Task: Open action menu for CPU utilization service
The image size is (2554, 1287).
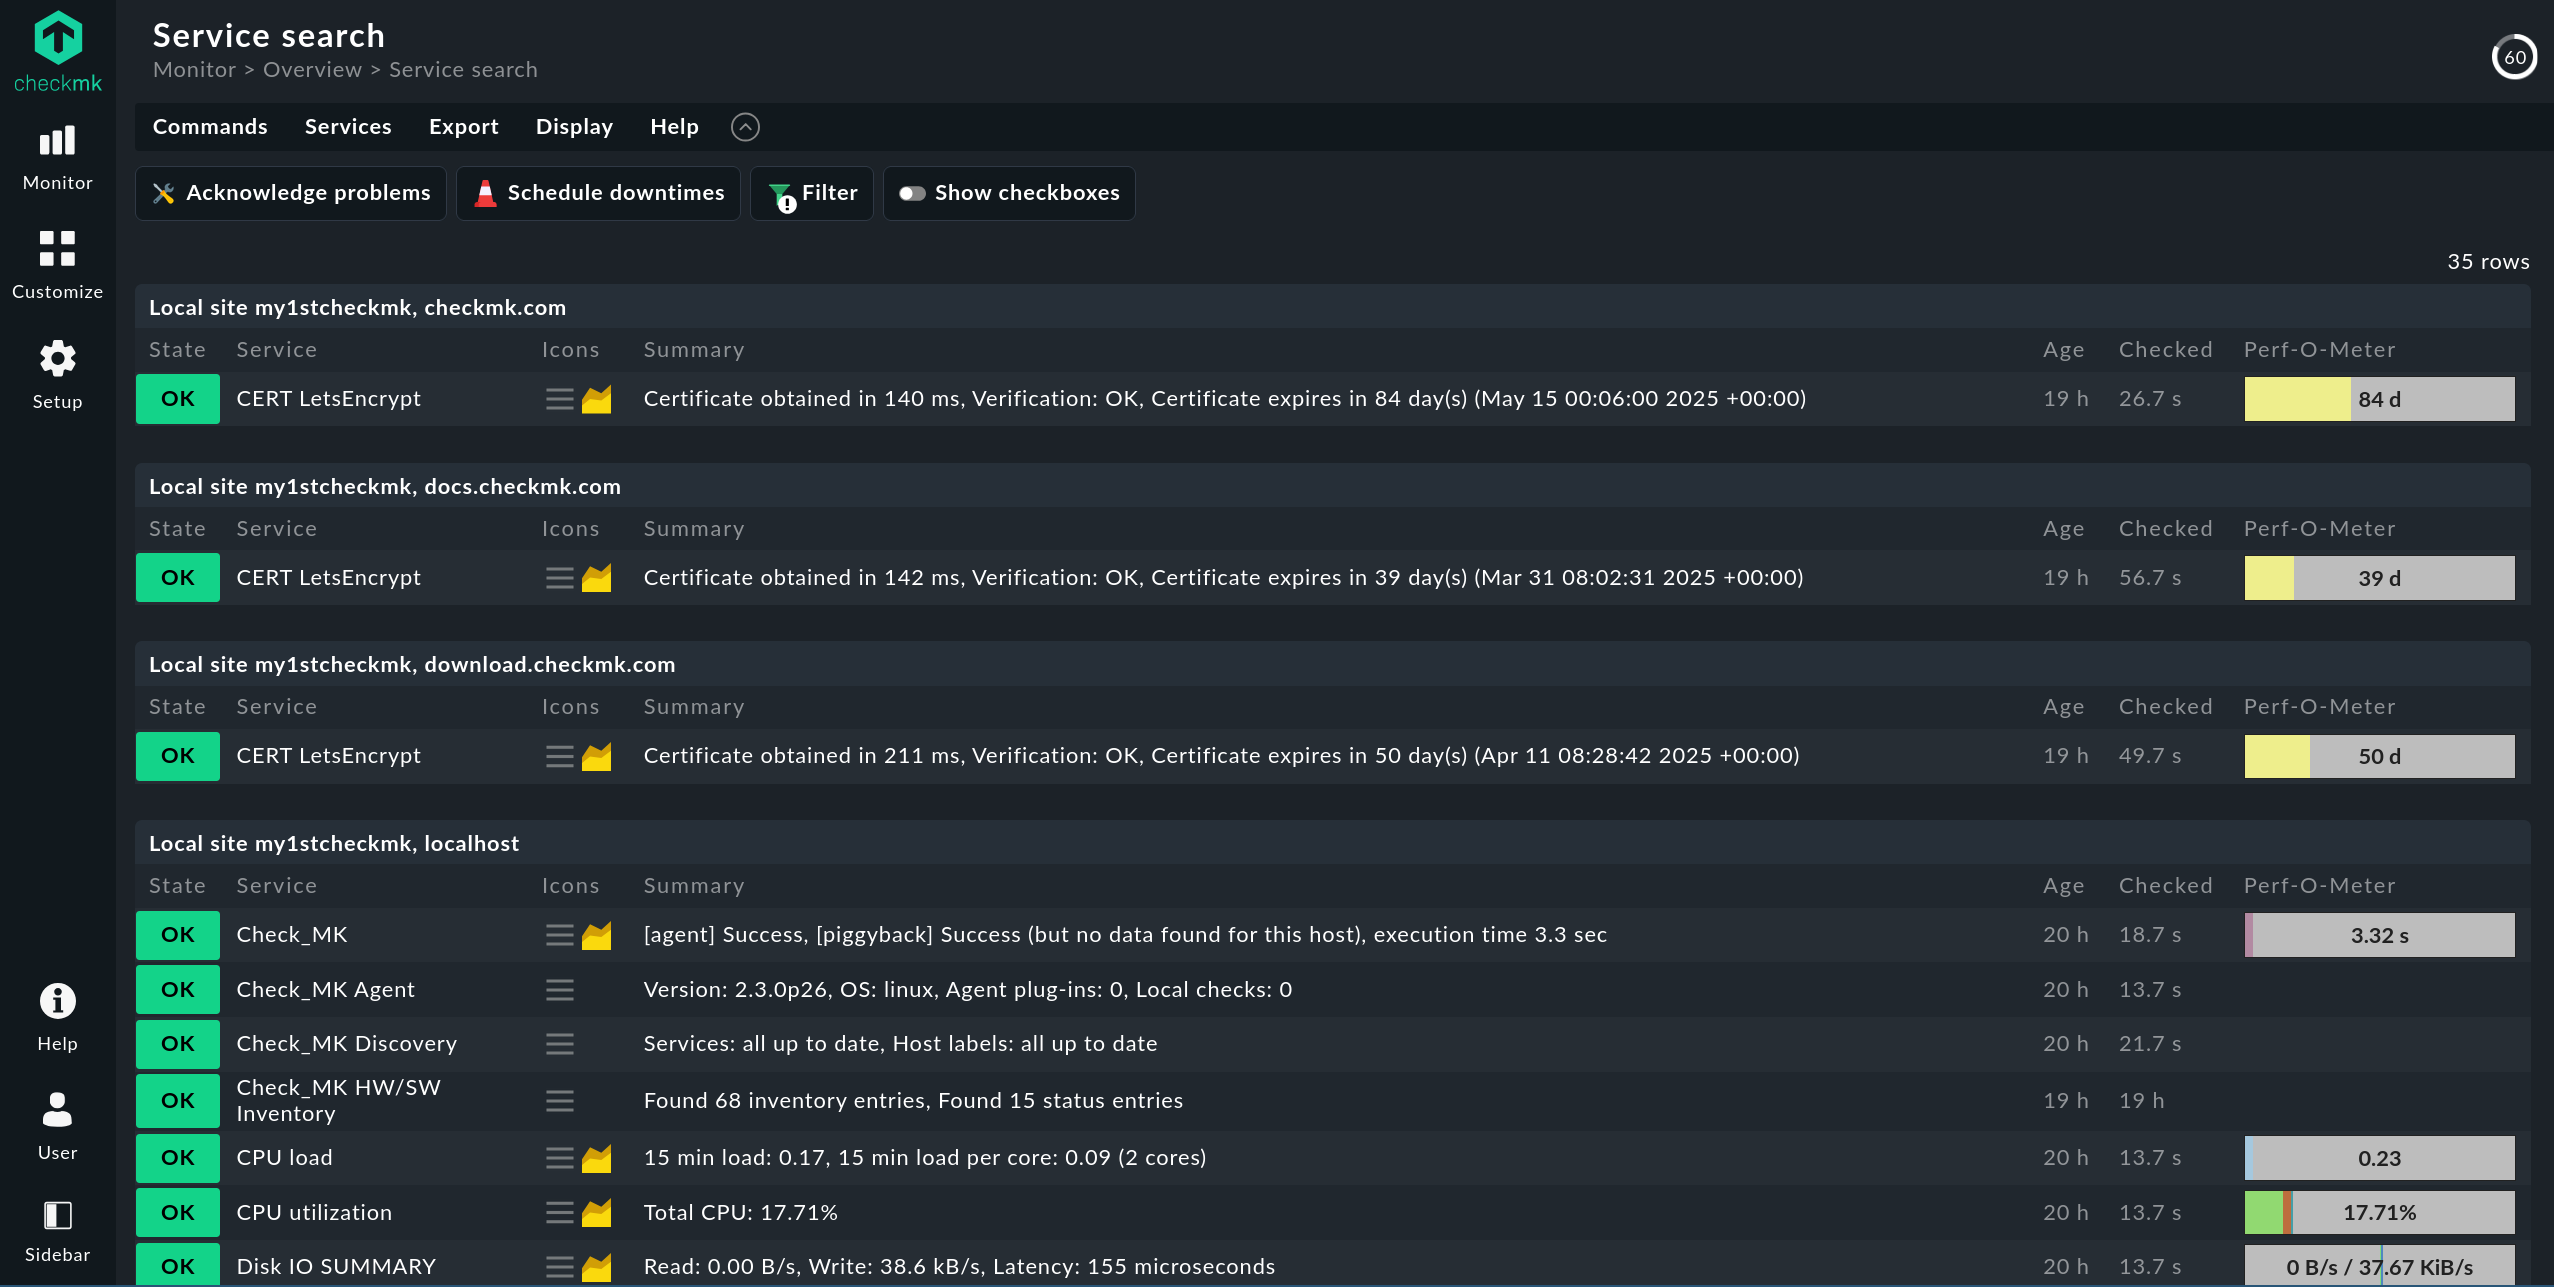Action: [560, 1213]
